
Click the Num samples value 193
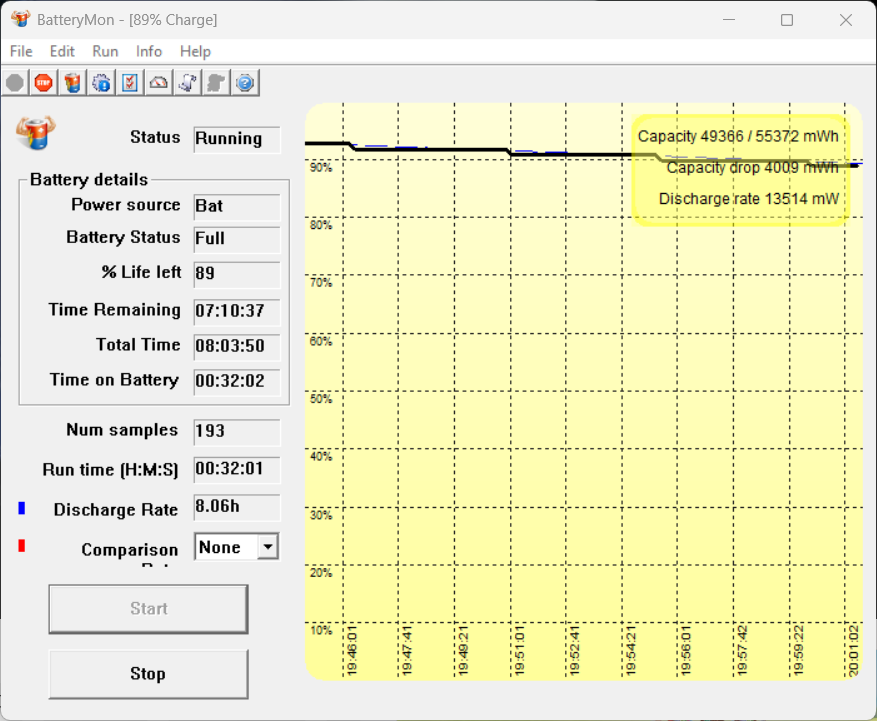pos(237,431)
